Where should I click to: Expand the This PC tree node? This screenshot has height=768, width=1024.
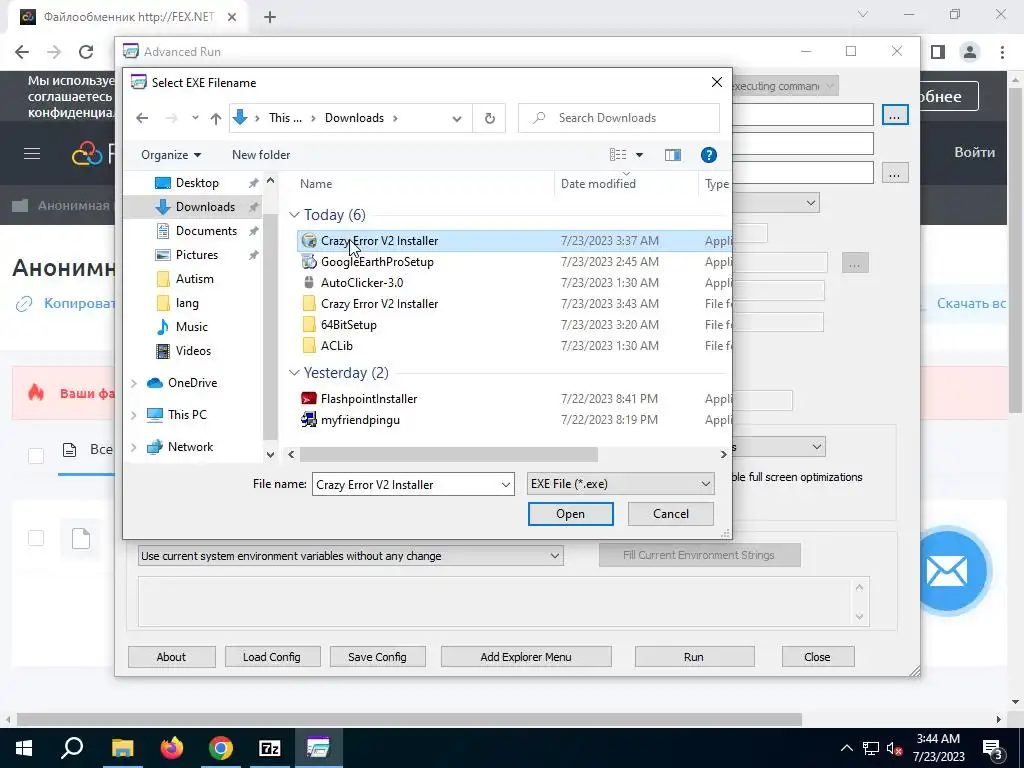tap(134, 415)
